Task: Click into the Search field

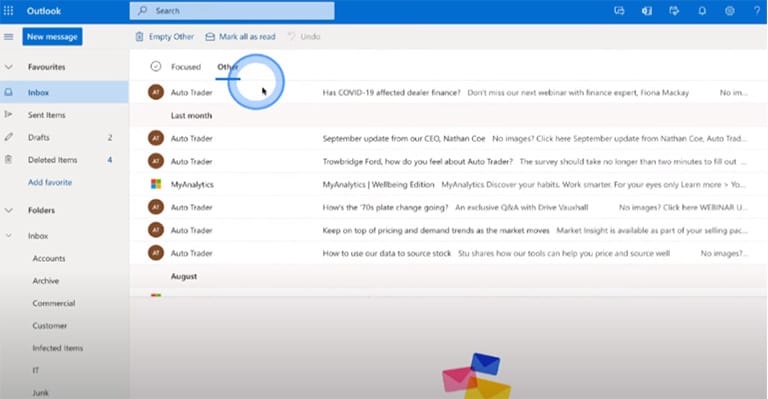Action: [232, 11]
